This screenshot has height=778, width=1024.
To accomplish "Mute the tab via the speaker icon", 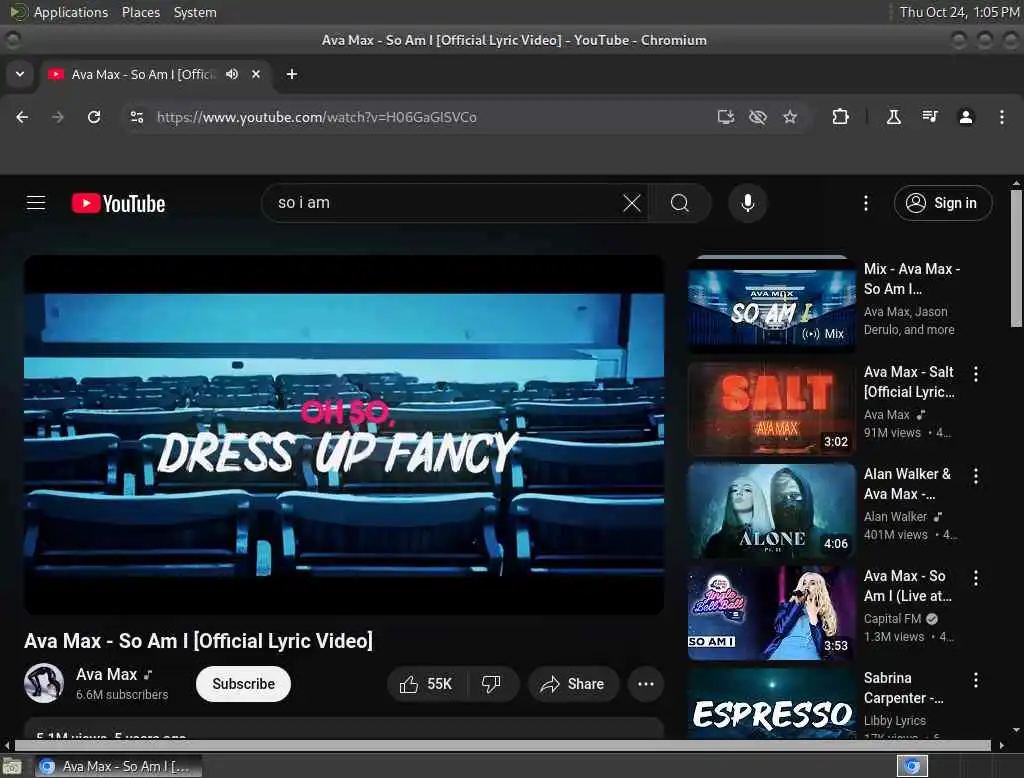I will 232,74.
